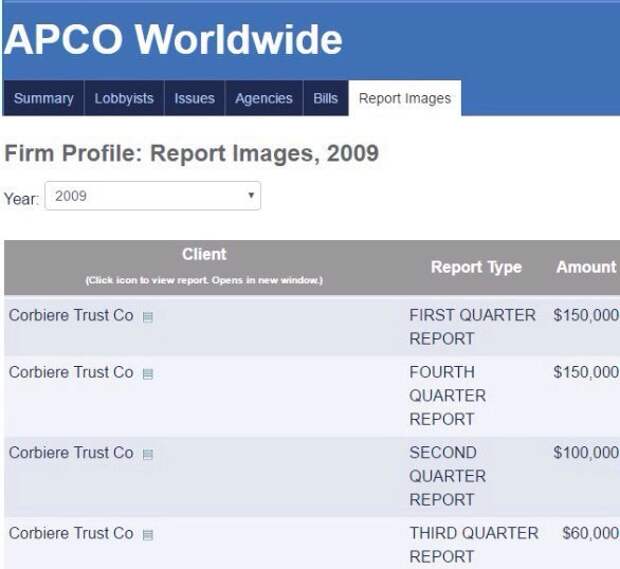Open report icon for Third Quarter Corbiere row
Viewport: 620px width, 569px height.
(x=147, y=535)
